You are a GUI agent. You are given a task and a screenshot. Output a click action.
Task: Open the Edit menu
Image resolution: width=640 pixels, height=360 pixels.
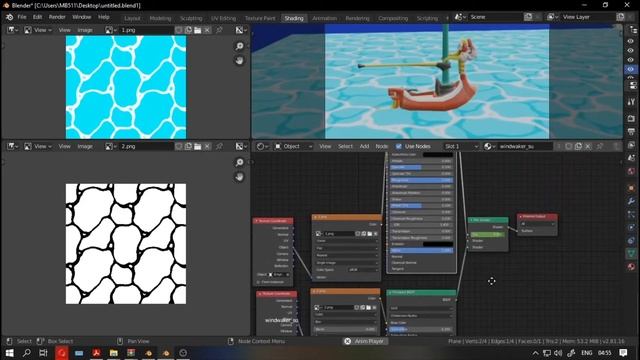pyautogui.click(x=38, y=17)
